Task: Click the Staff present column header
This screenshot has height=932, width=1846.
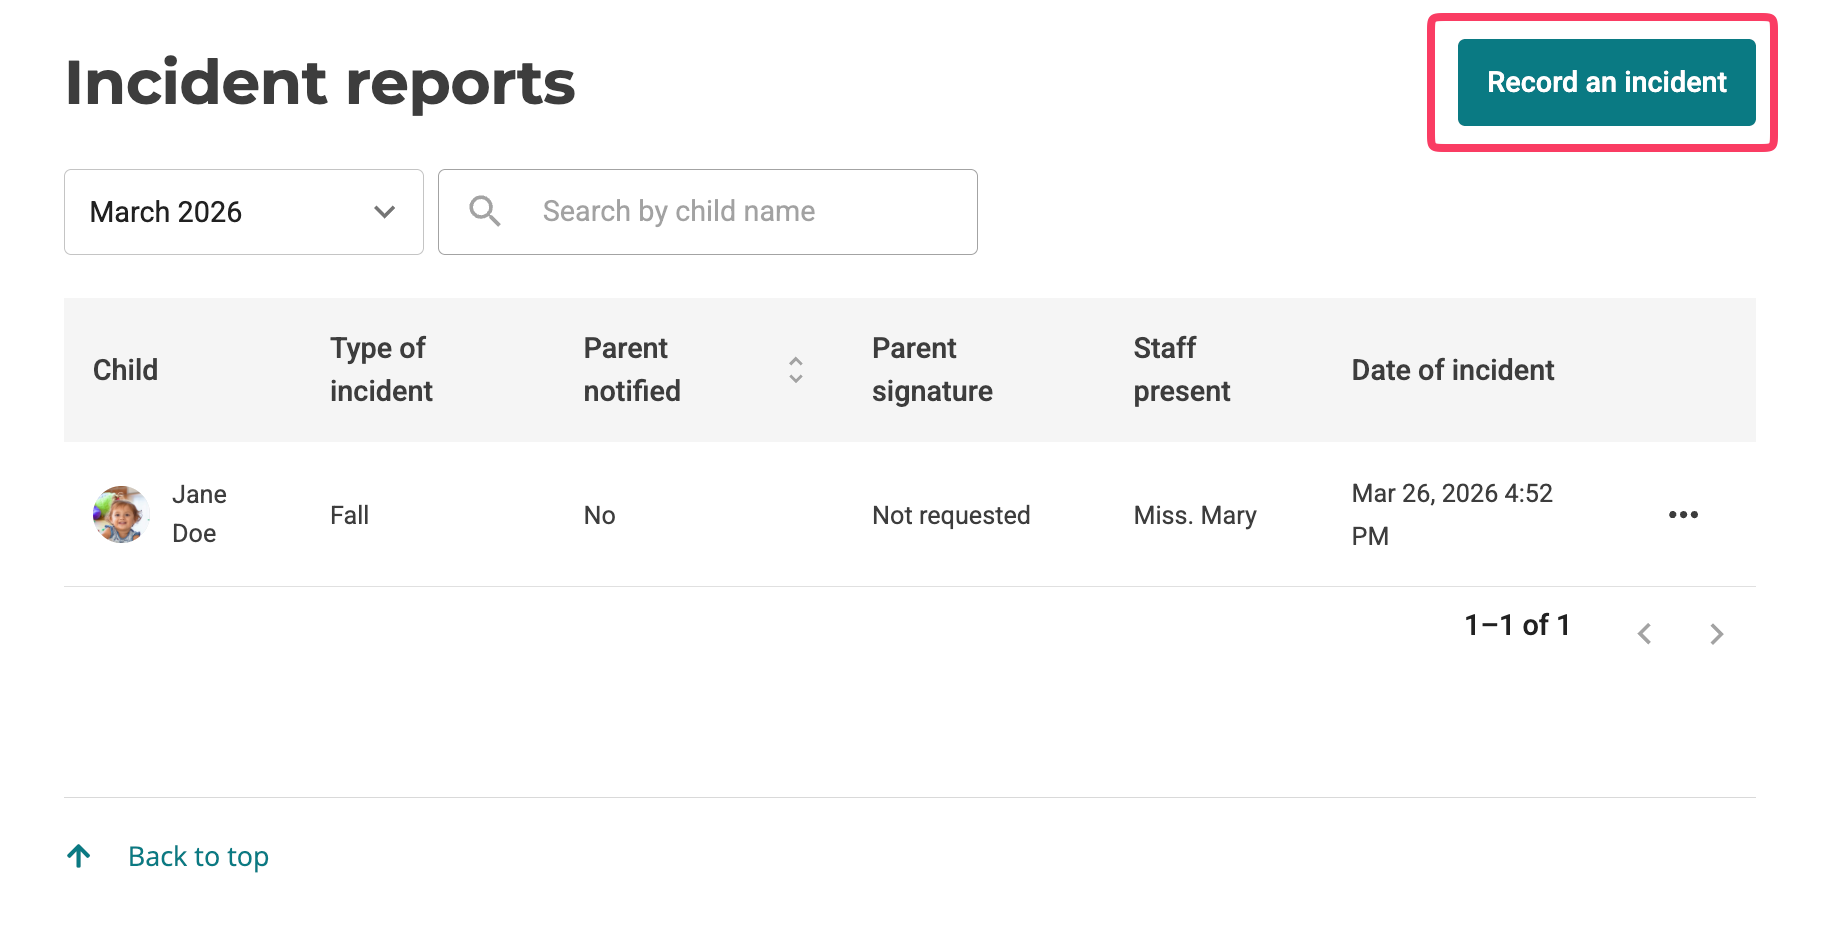Action: click(x=1181, y=370)
